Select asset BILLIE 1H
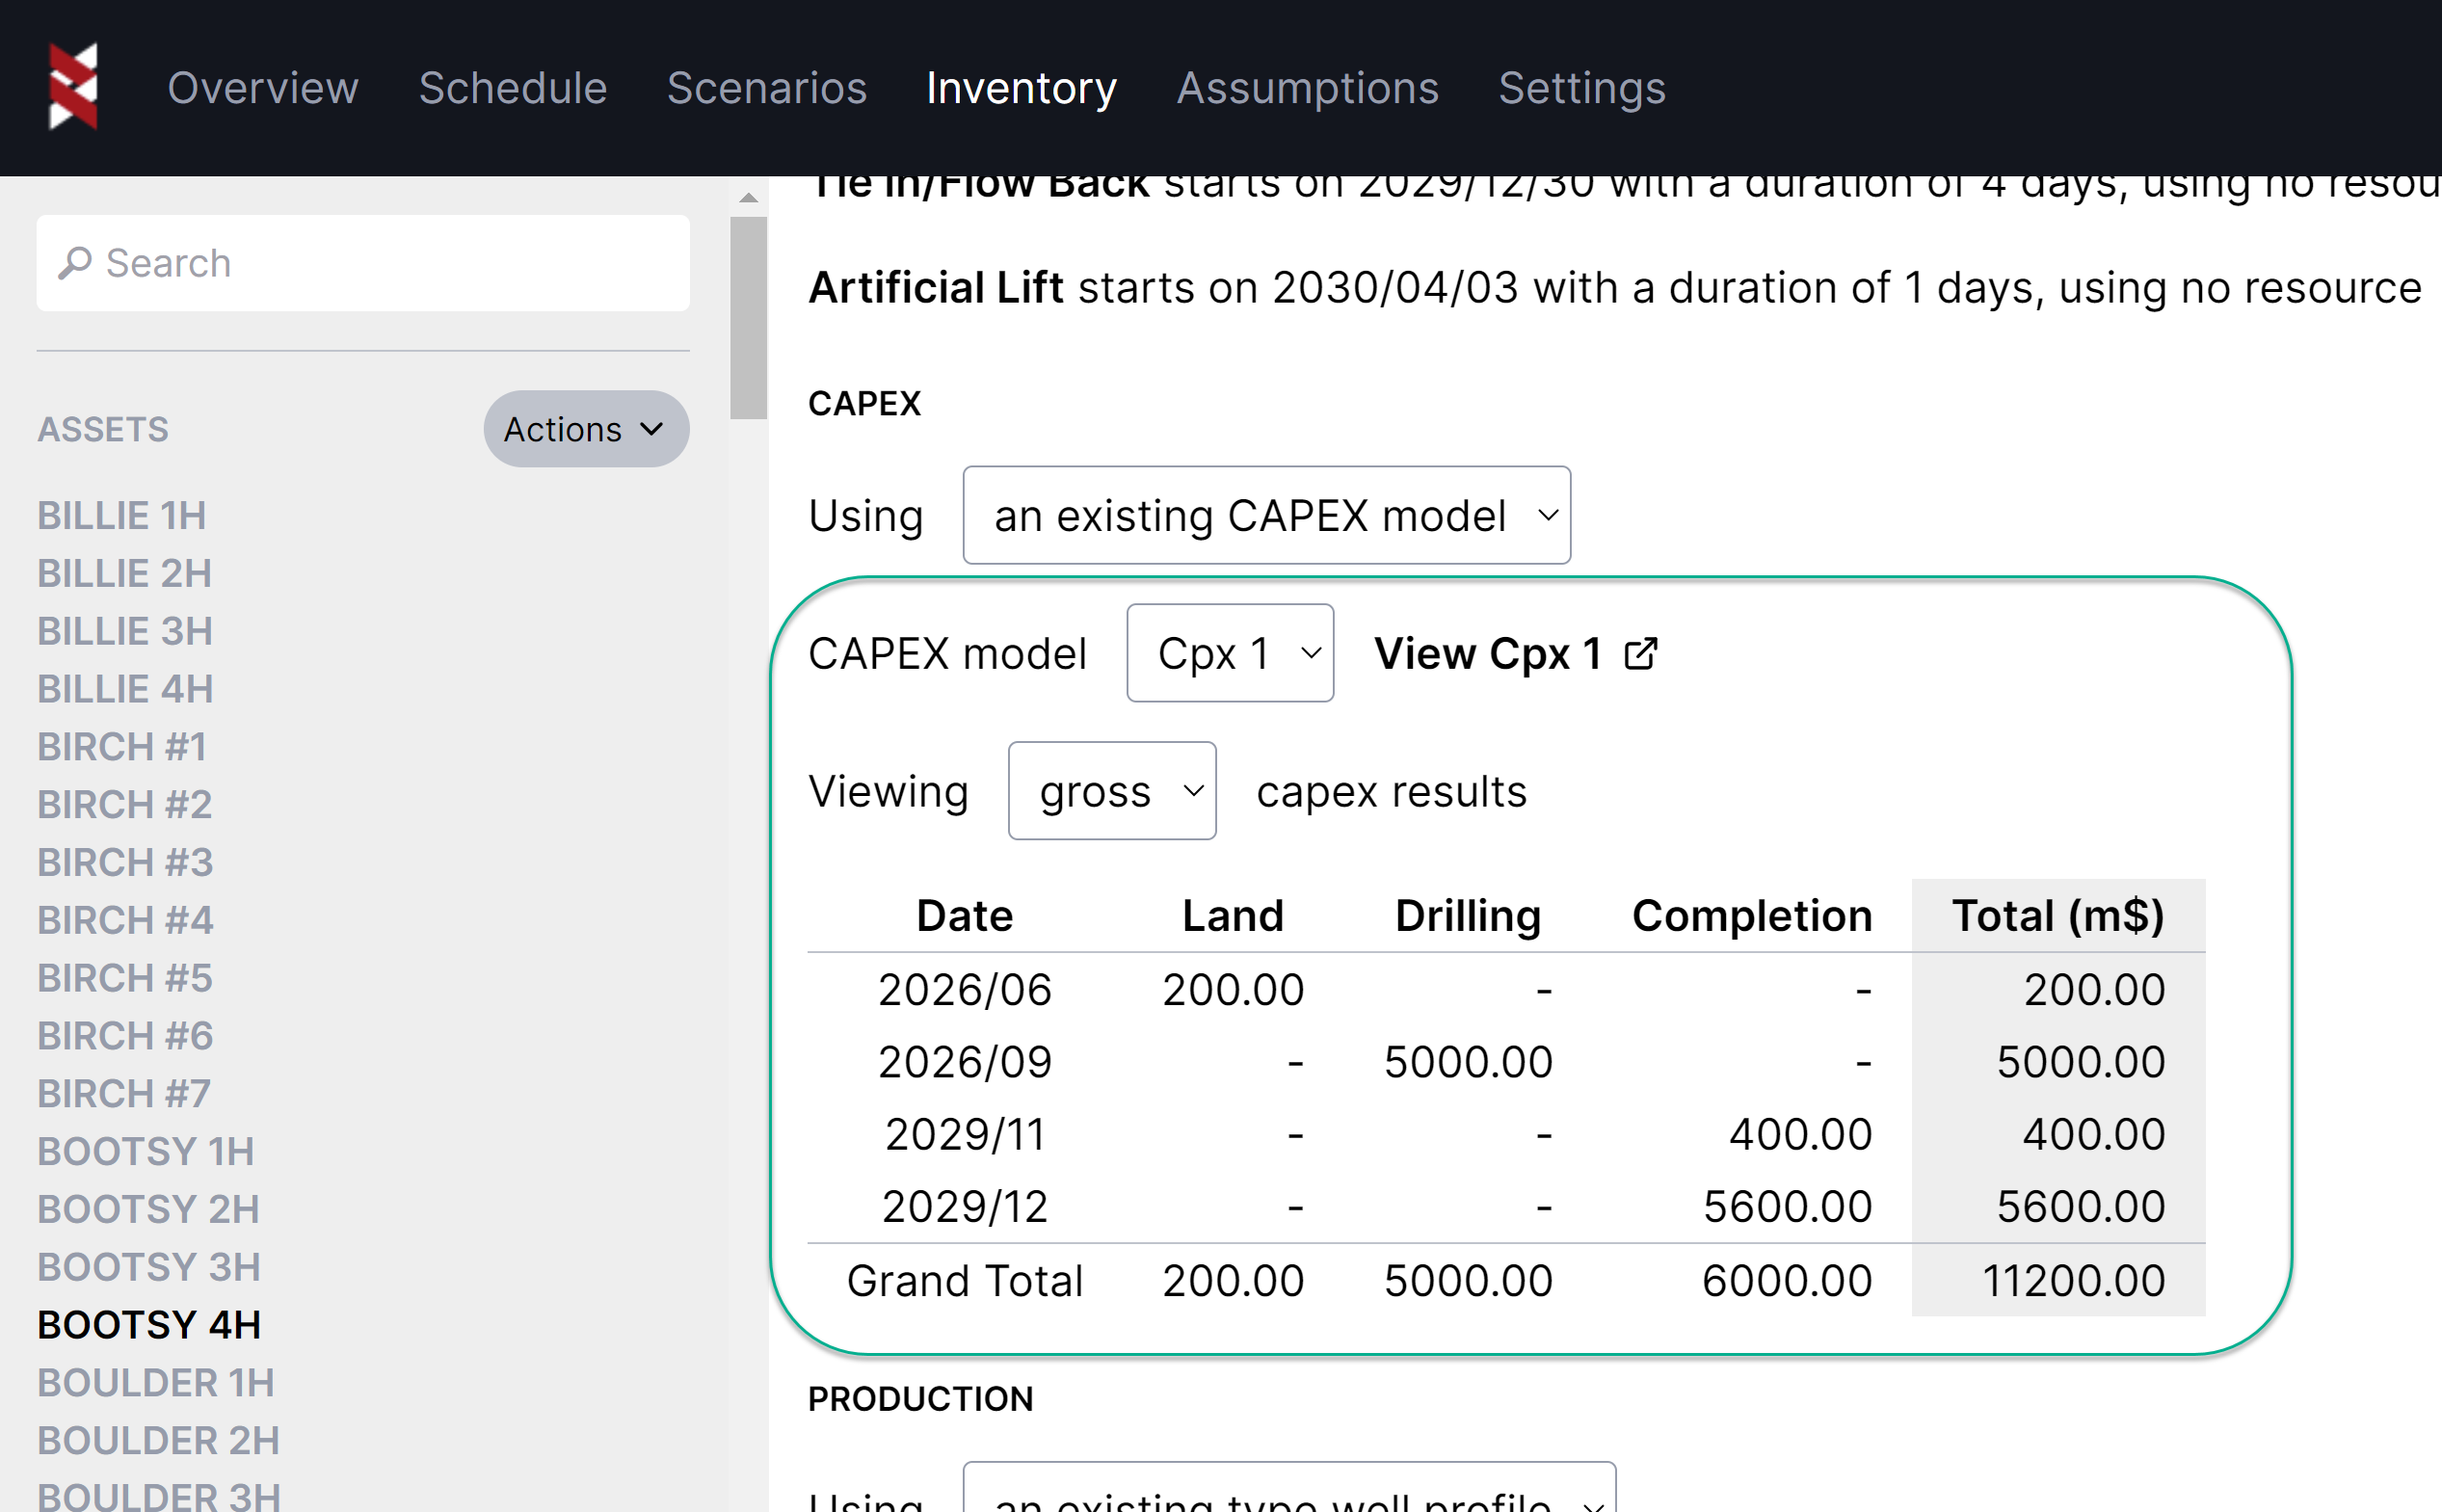 122,516
